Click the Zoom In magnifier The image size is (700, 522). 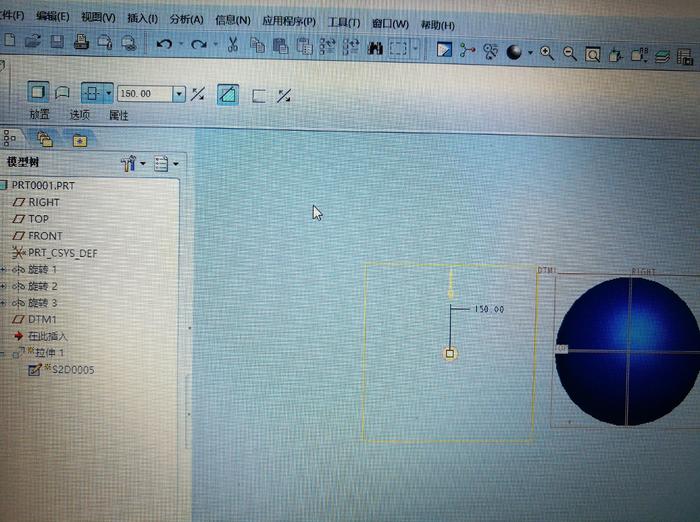tap(547, 53)
